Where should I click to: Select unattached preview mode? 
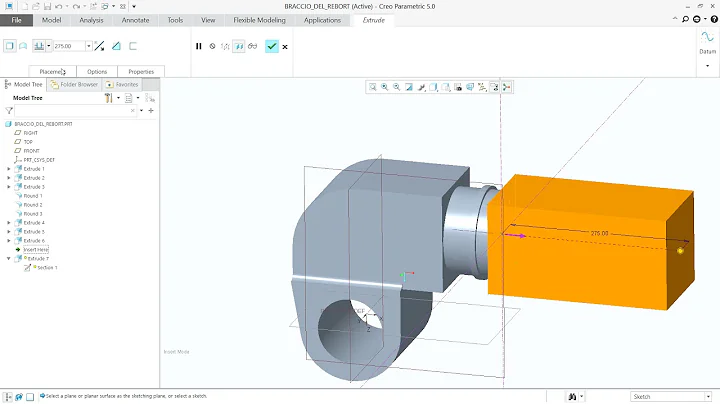point(225,46)
